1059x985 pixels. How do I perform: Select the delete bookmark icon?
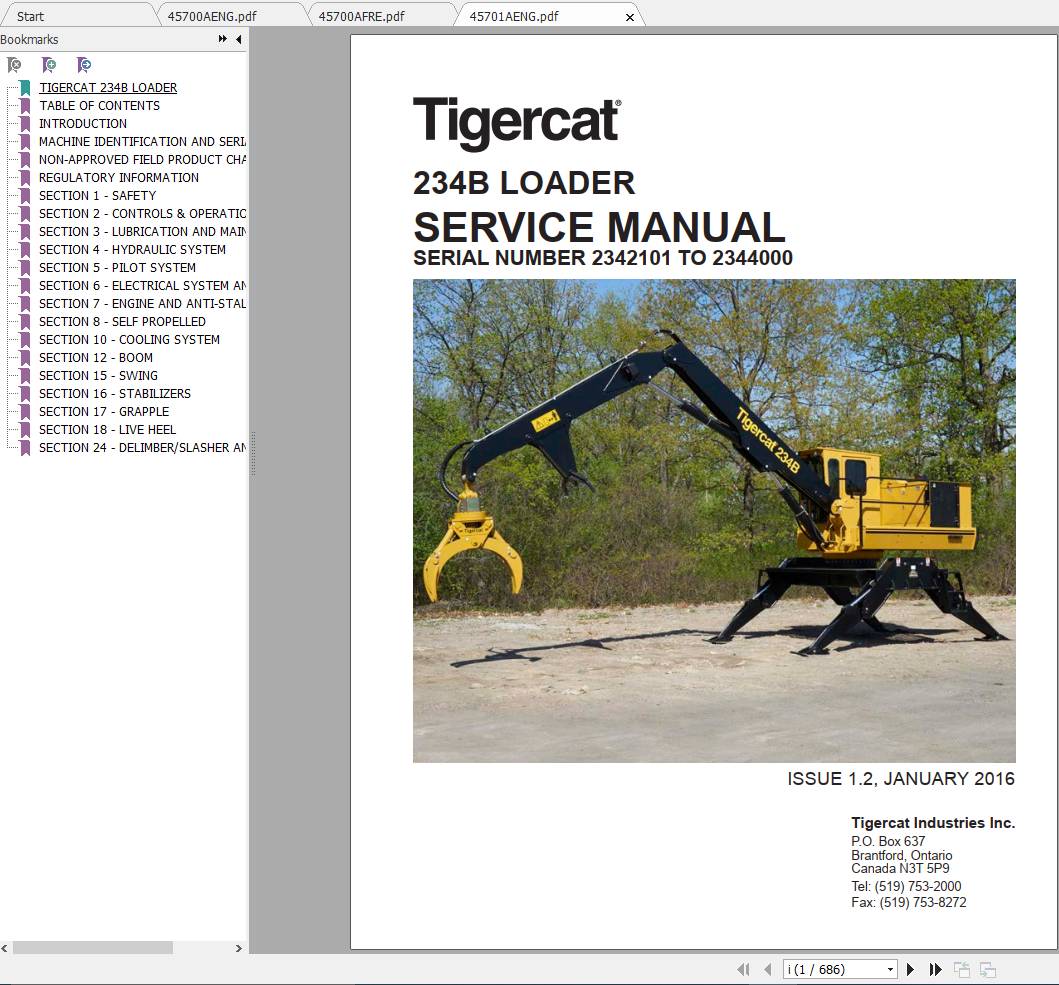(x=14, y=64)
